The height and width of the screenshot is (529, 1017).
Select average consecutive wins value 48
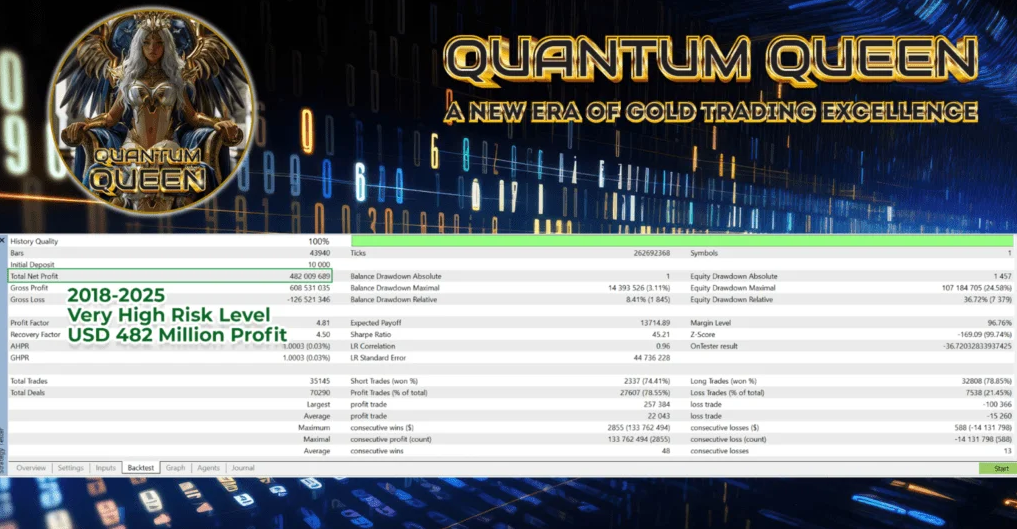(665, 451)
